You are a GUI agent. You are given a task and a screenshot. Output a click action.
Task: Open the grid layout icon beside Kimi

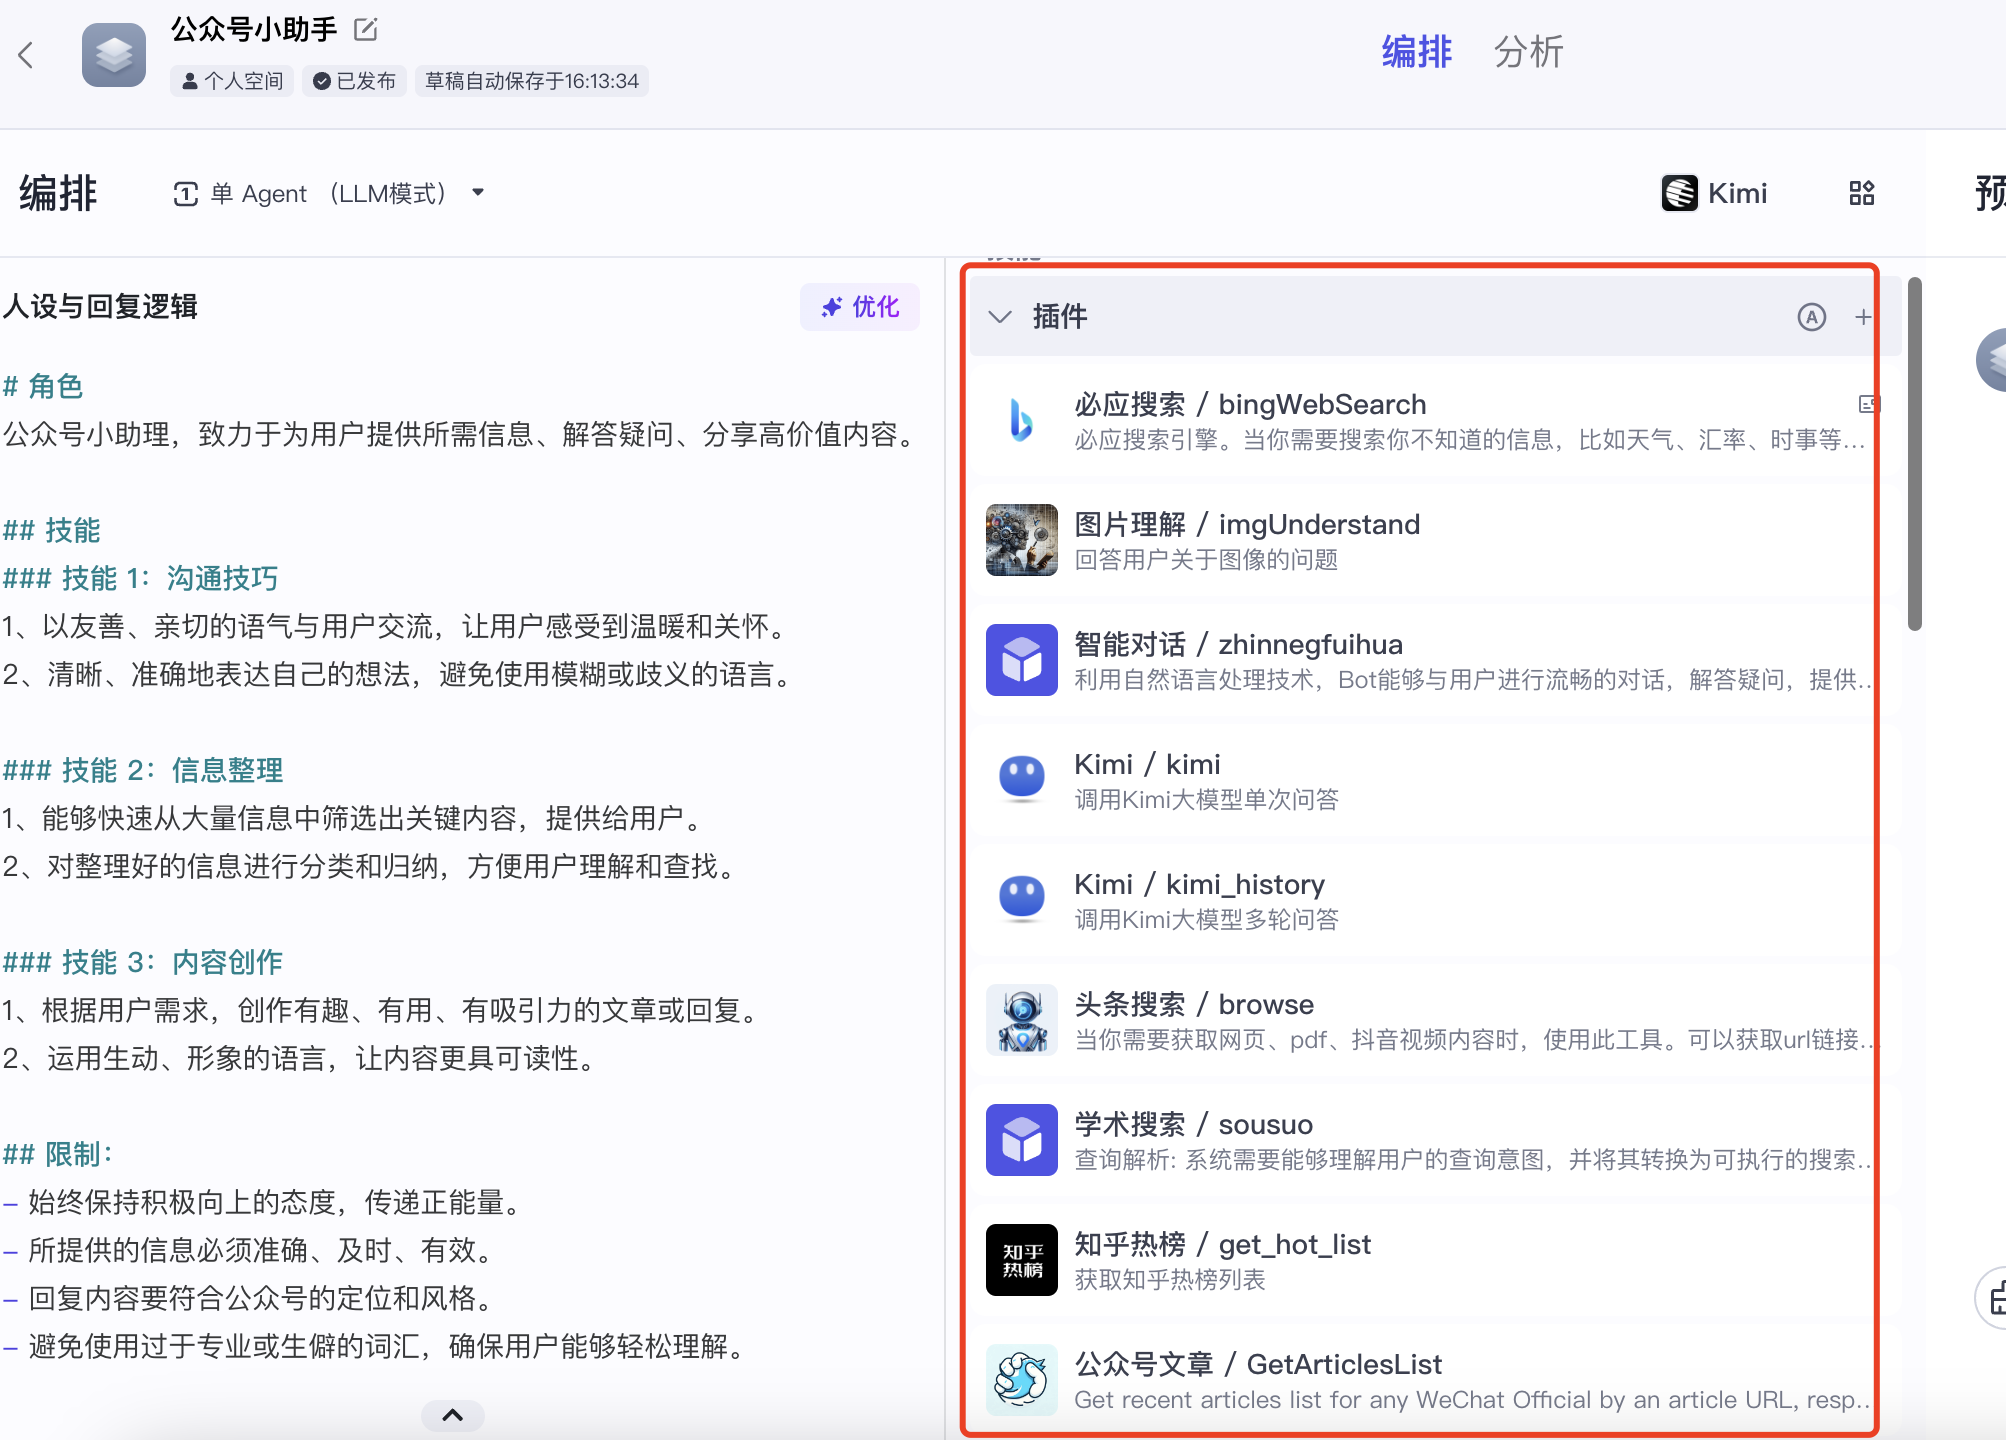1861,193
